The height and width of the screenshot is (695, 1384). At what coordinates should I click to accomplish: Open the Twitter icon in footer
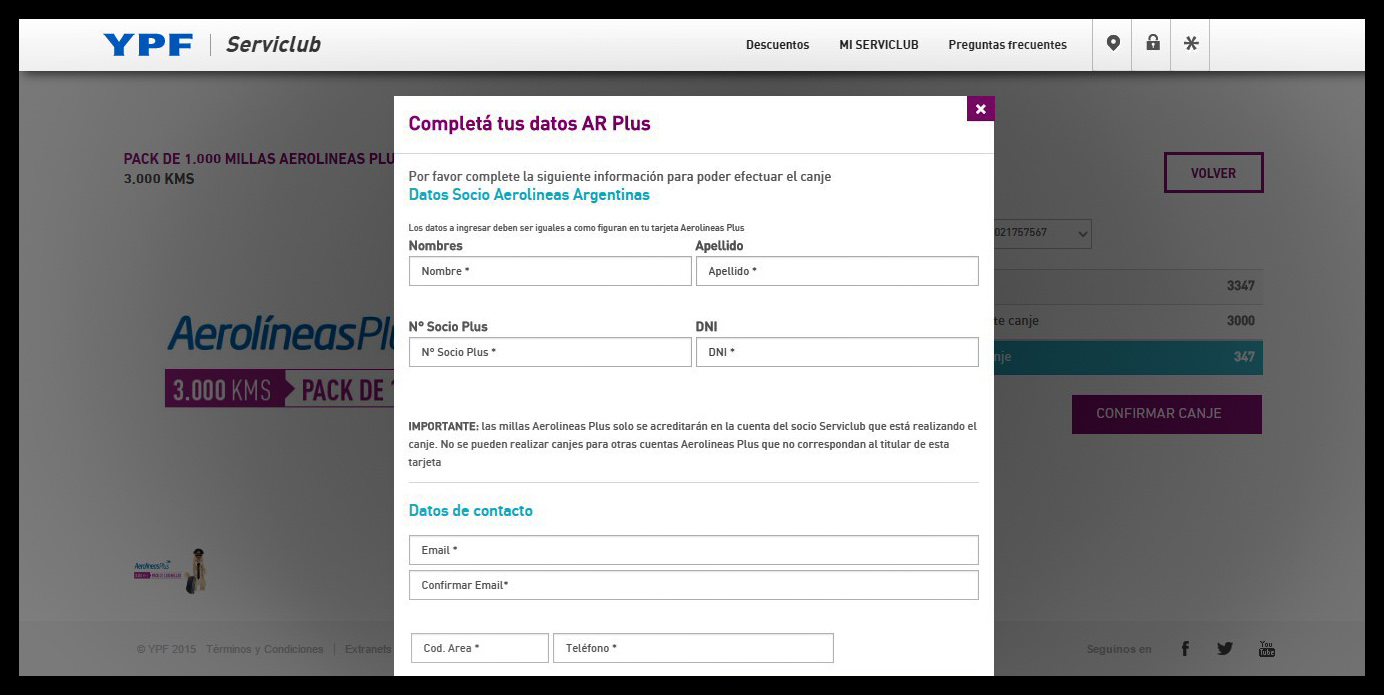[1225, 649]
